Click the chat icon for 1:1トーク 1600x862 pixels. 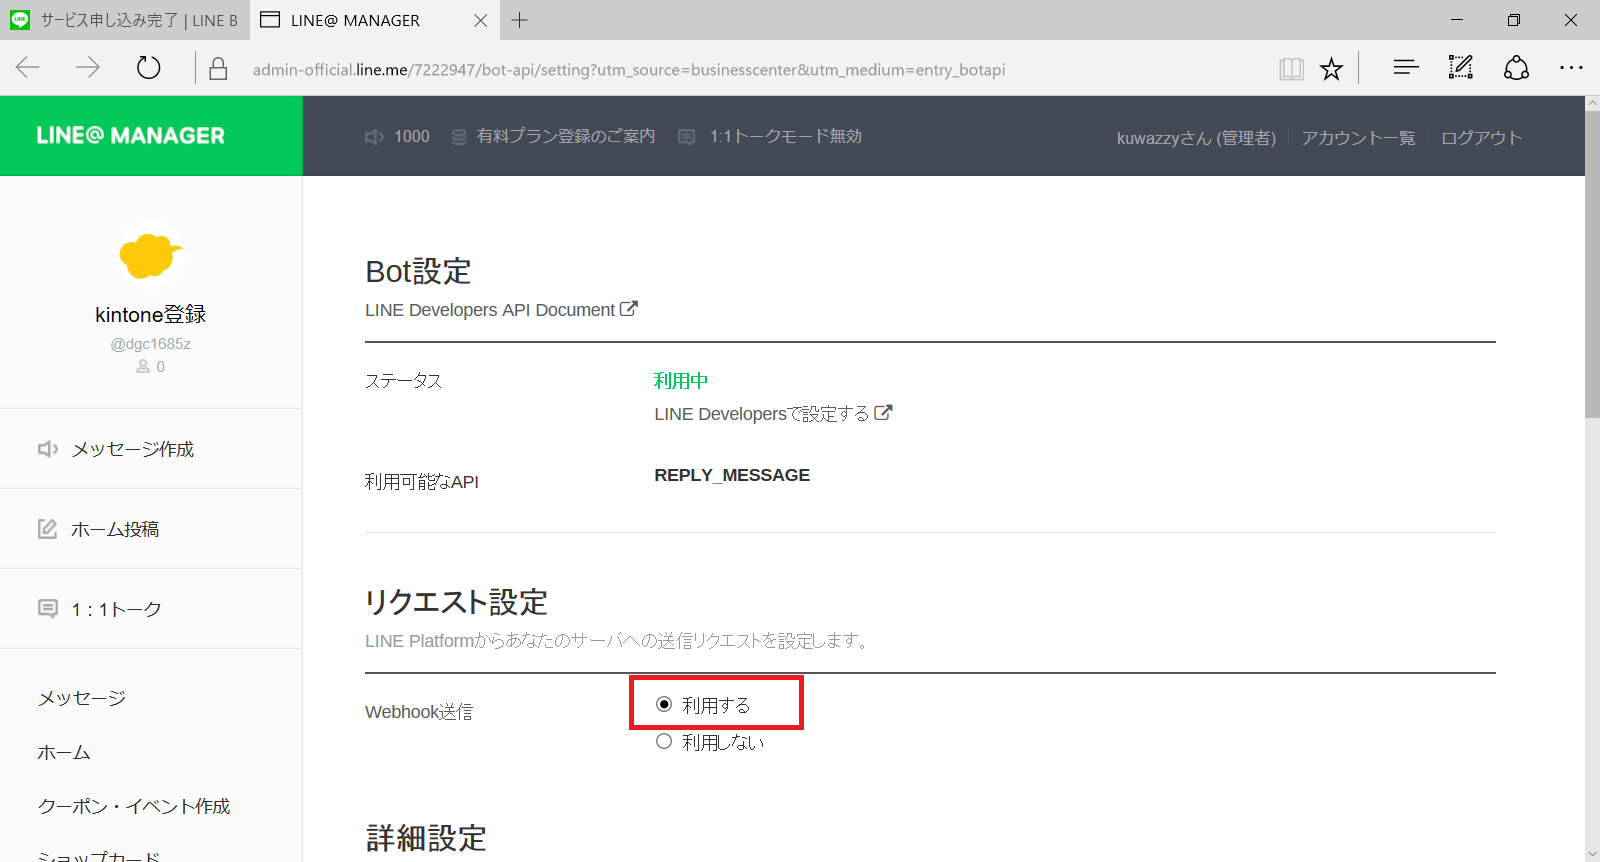(x=48, y=608)
